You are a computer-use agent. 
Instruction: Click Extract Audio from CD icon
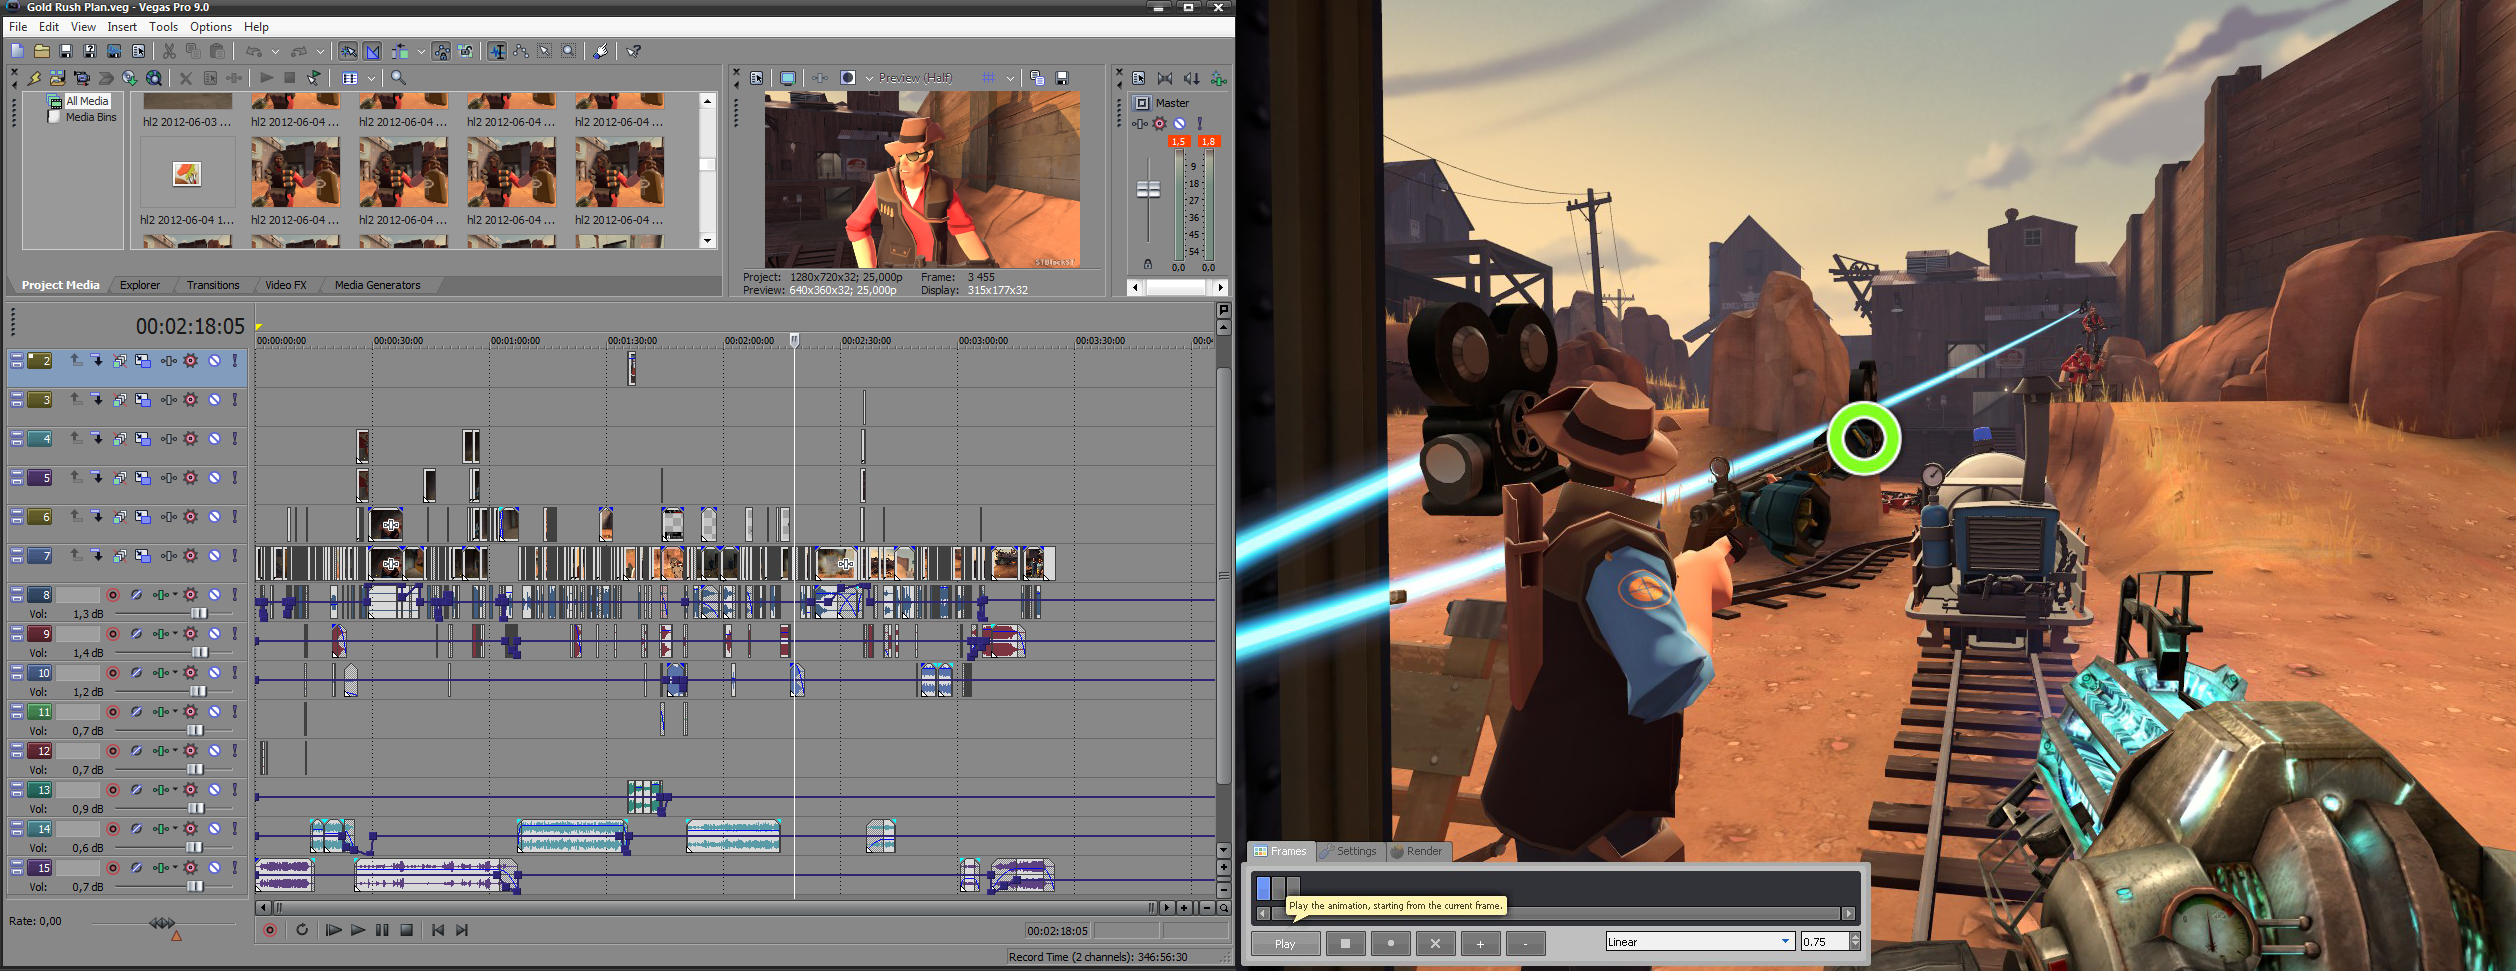point(130,78)
